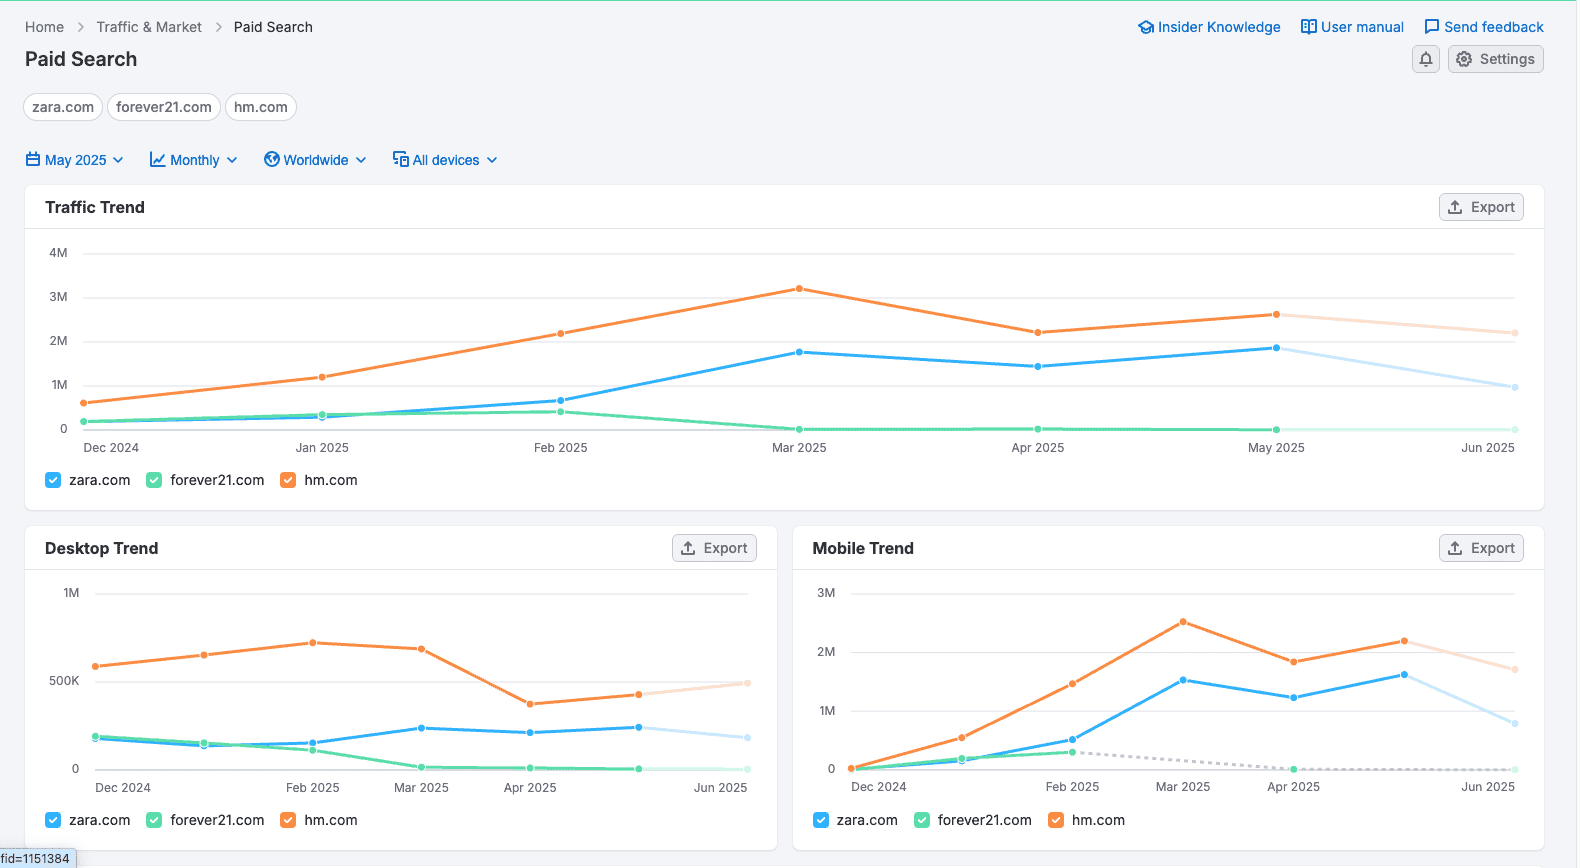Open the Monthly granularity dropdown
This screenshot has width=1580, height=868.
point(194,160)
